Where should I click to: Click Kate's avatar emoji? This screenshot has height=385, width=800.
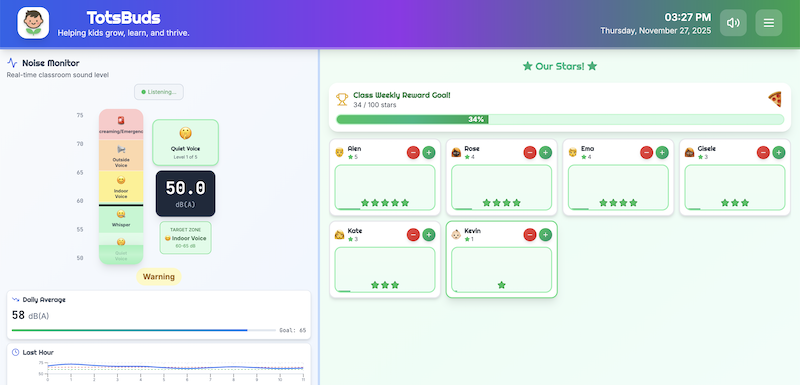[339, 235]
